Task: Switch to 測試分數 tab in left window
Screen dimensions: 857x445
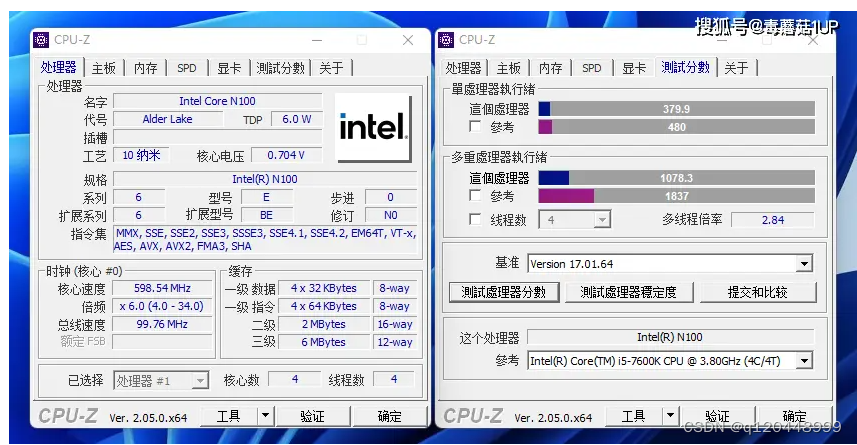Action: (x=280, y=68)
